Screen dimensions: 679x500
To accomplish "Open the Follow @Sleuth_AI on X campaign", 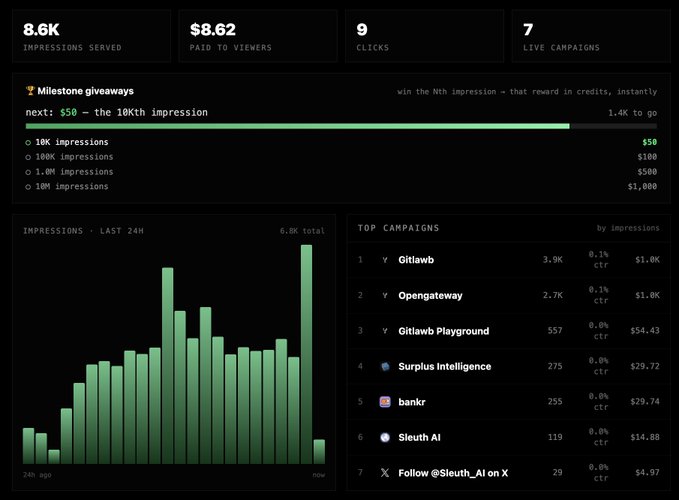I will pos(509,473).
